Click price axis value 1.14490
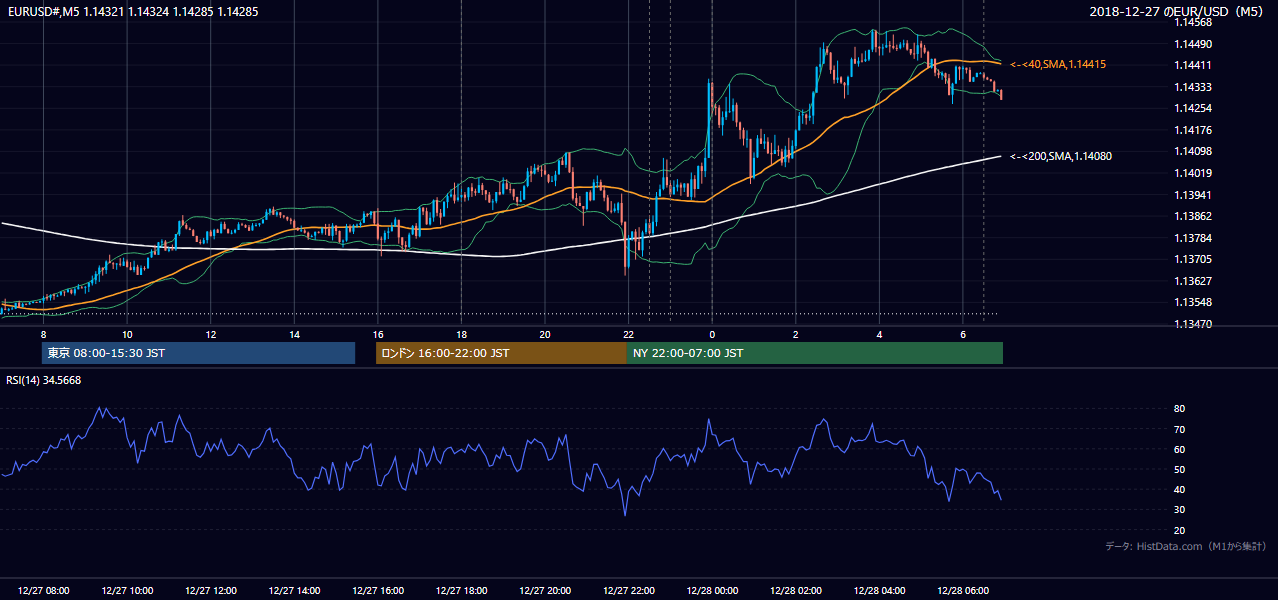This screenshot has width=1278, height=600. pos(1194,44)
